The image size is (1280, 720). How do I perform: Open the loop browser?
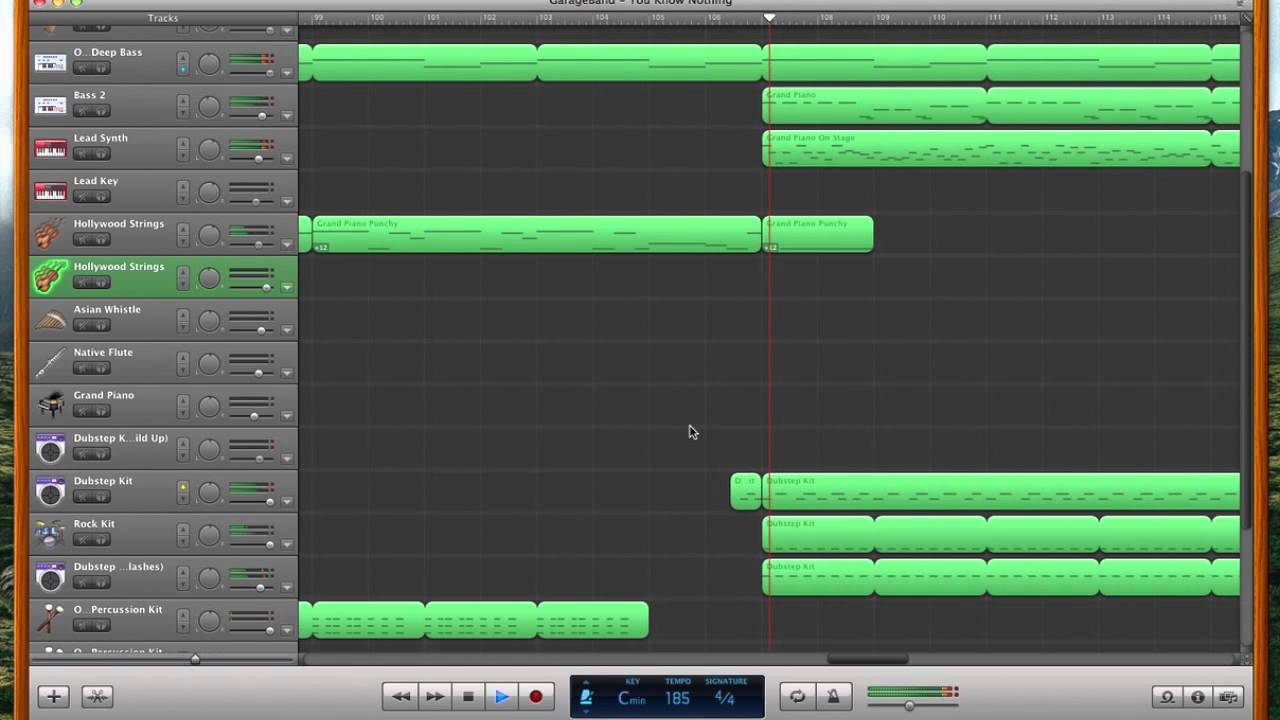point(1166,697)
